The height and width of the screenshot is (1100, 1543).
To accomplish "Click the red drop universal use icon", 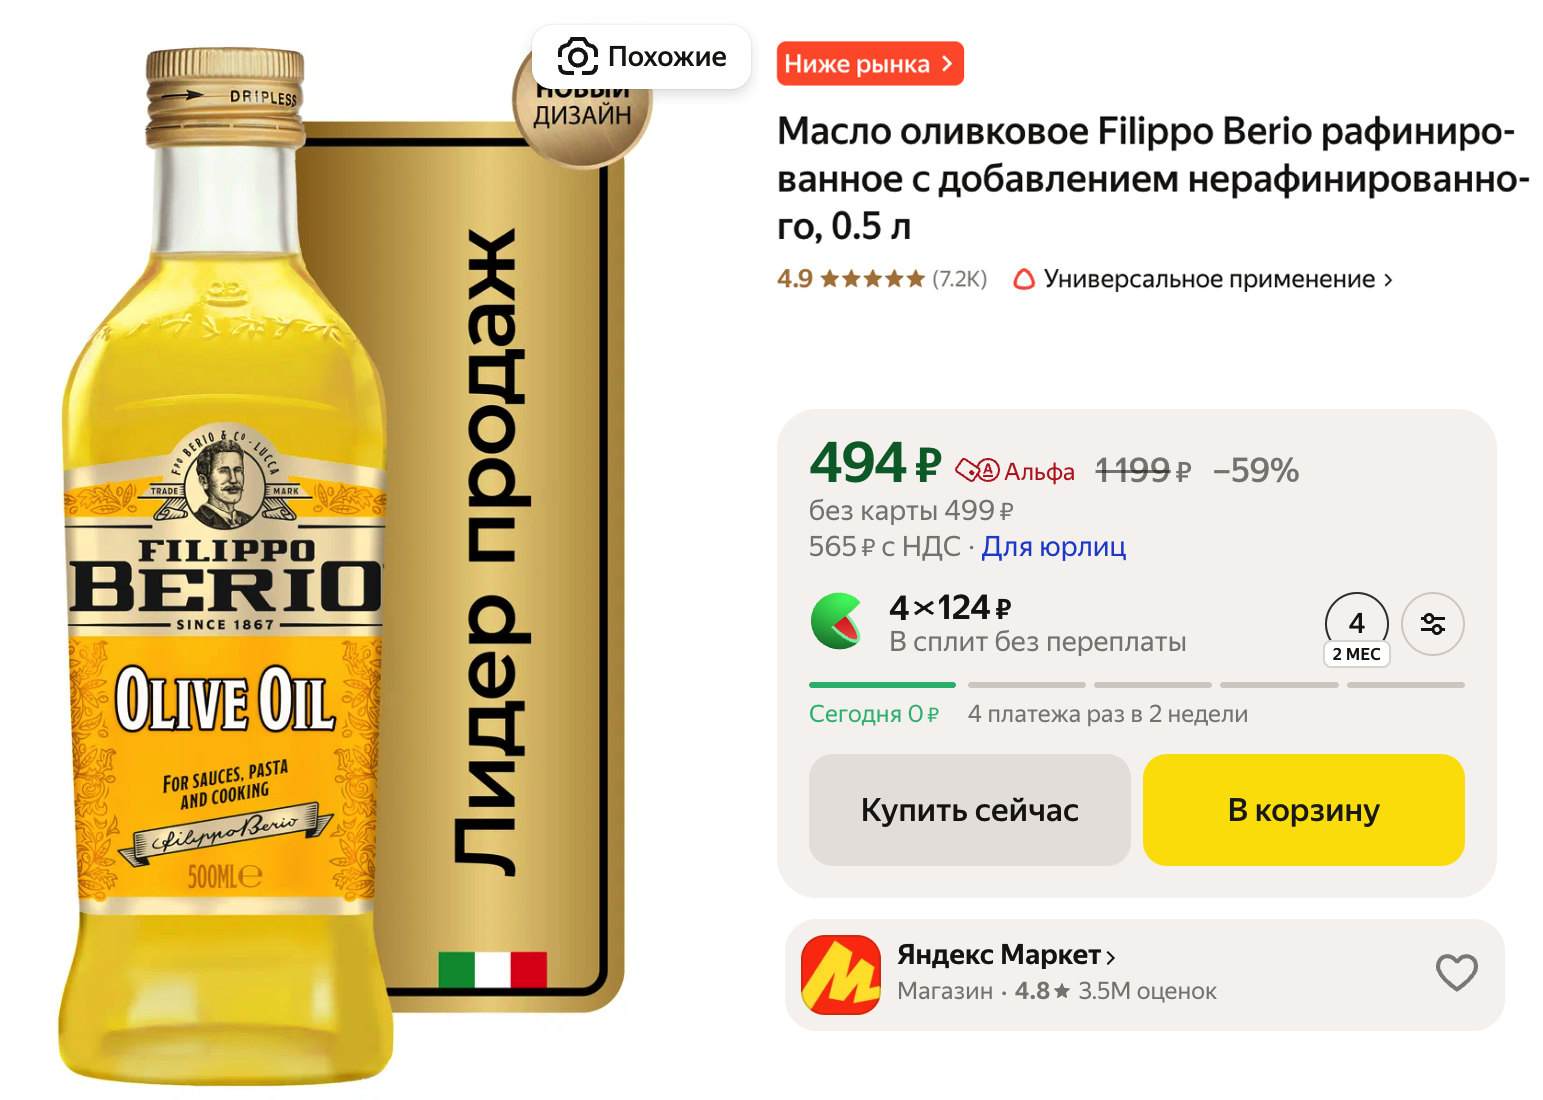I will click(x=1024, y=279).
